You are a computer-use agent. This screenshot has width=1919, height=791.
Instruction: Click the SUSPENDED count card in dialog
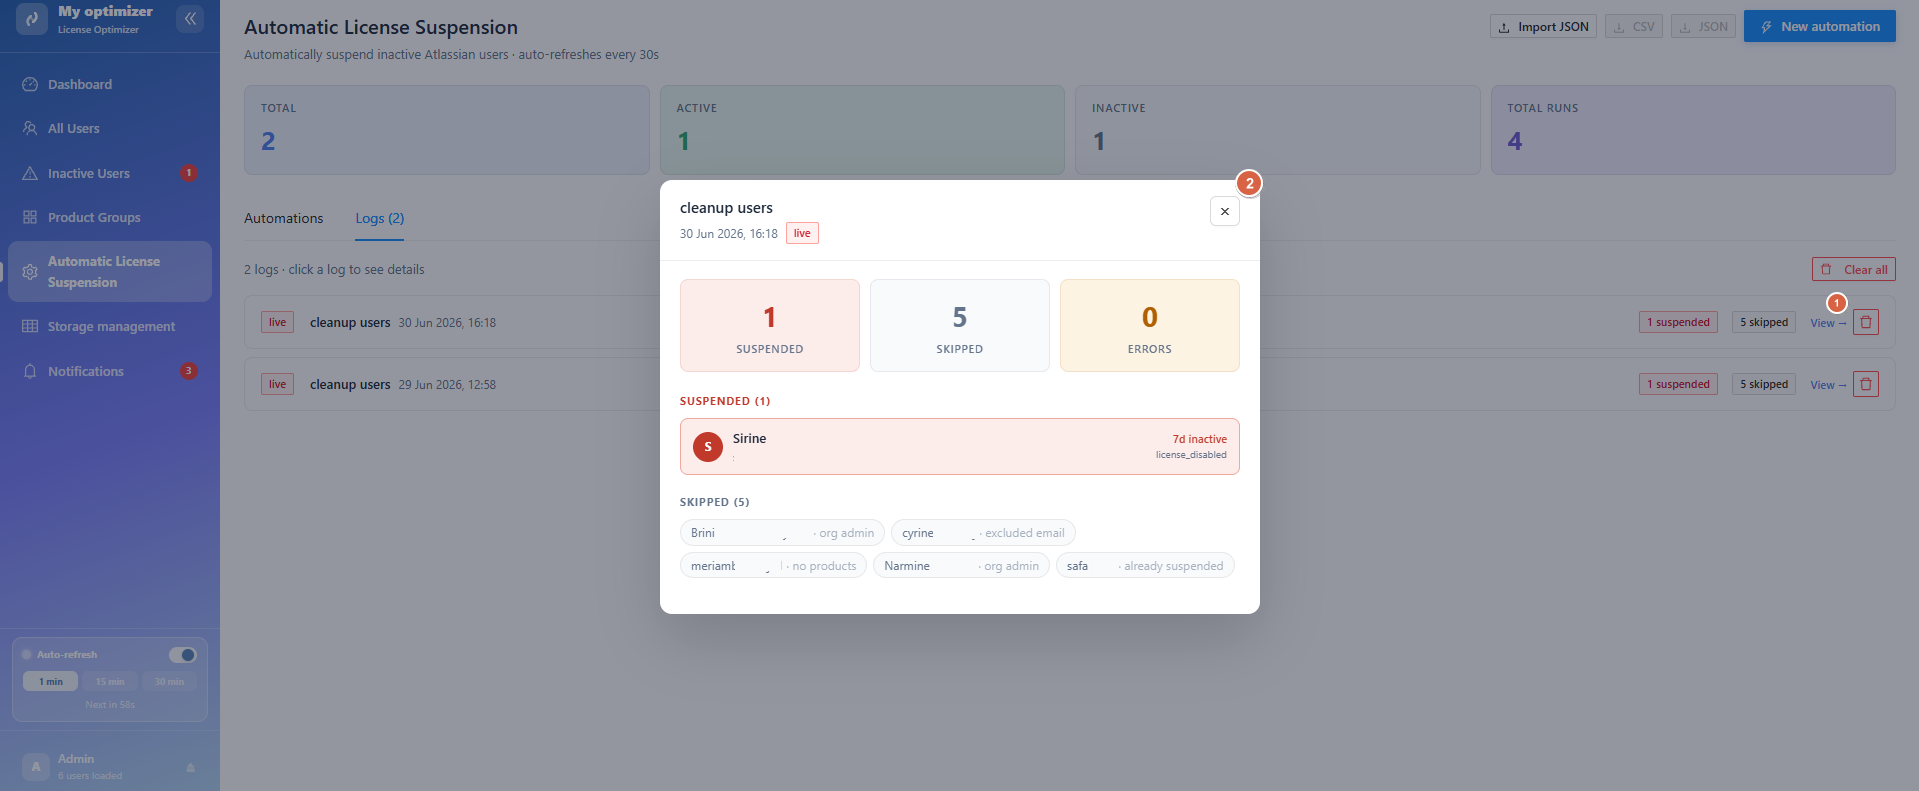click(x=770, y=325)
